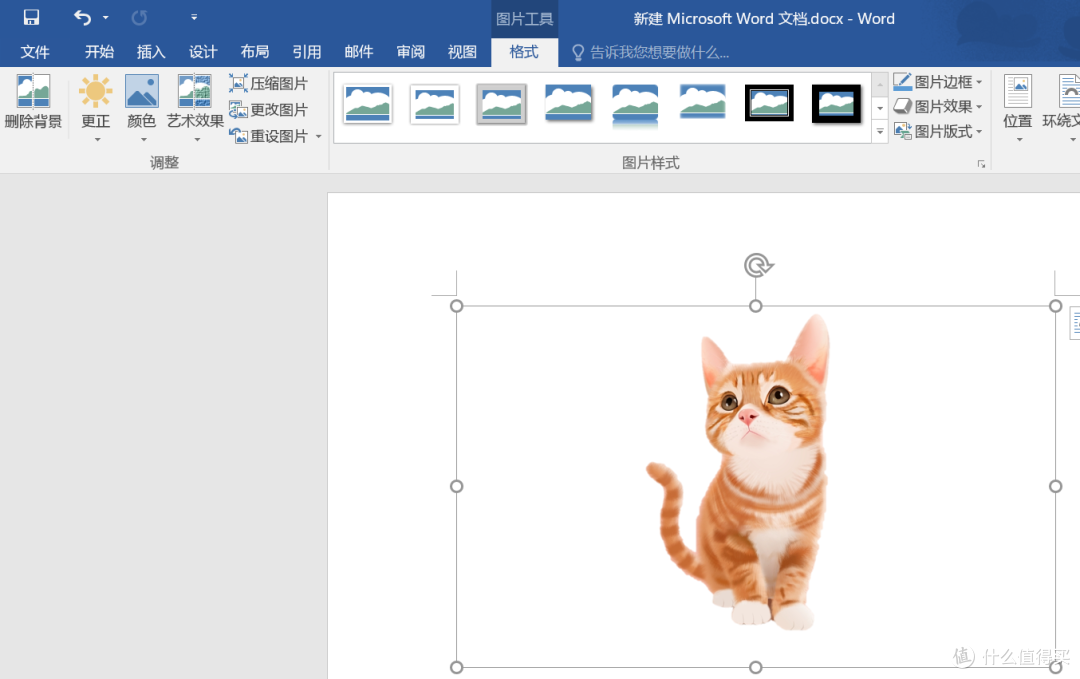Click the layout options icon beside the picture

[1074, 324]
